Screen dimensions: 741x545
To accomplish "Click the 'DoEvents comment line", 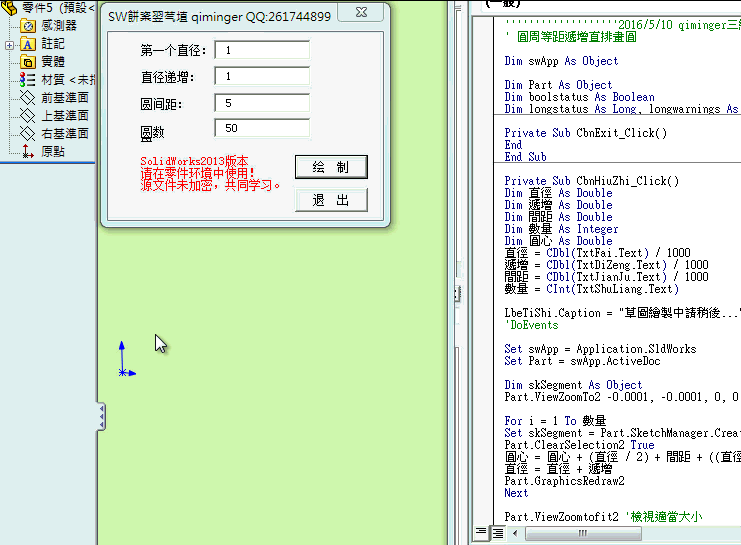I will pyautogui.click(x=532, y=325).
